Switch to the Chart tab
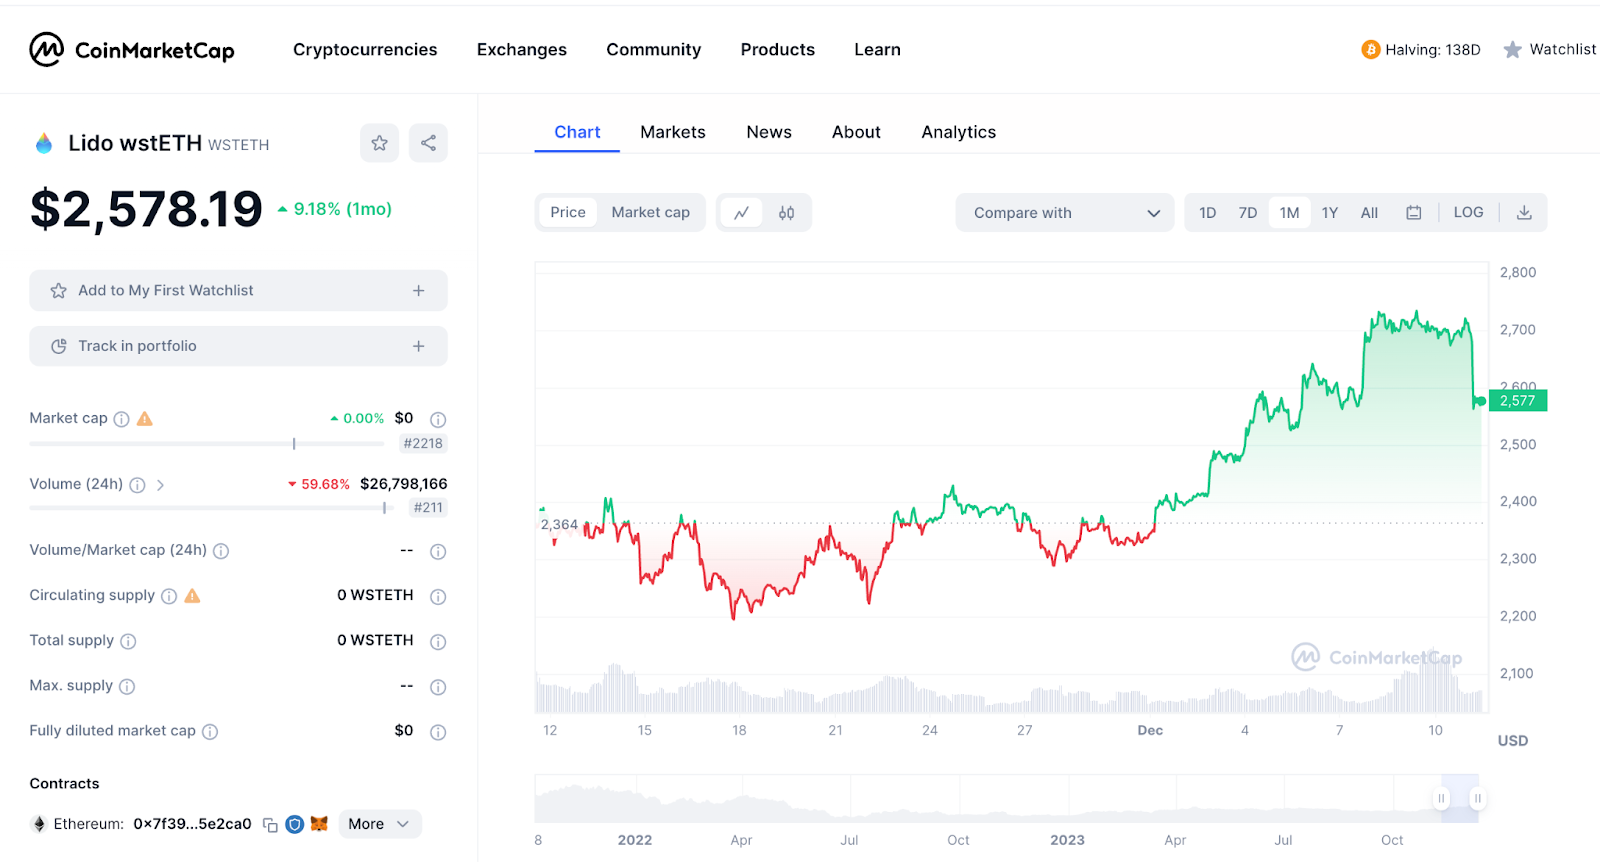The image size is (1600, 862). (x=577, y=132)
